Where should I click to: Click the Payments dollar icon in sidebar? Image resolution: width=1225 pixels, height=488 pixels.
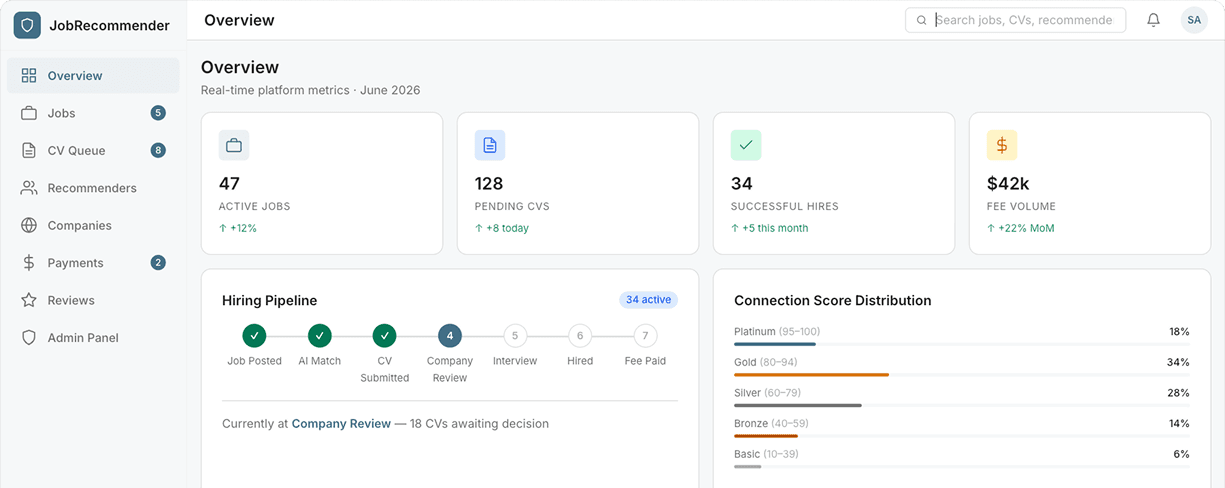coord(29,263)
